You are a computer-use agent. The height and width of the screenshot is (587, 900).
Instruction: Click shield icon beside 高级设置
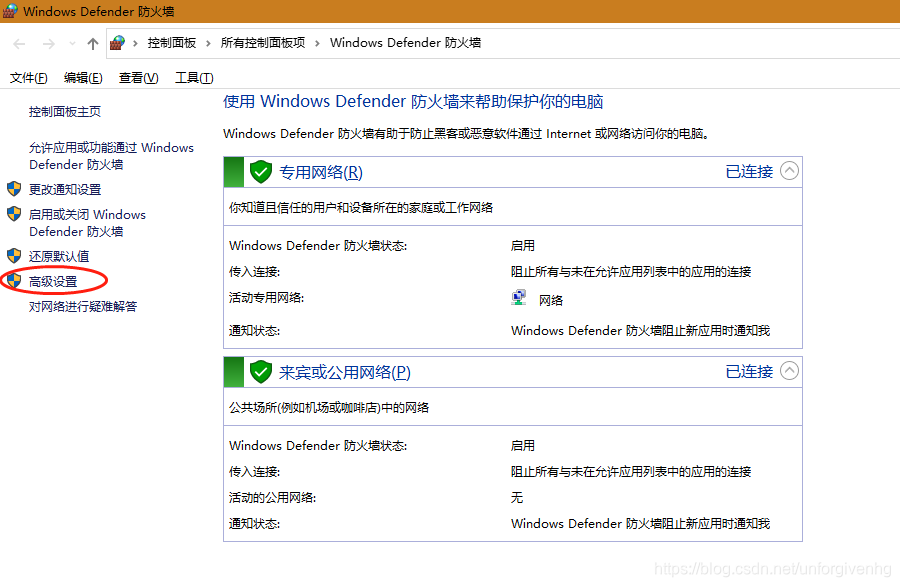[x=14, y=281]
